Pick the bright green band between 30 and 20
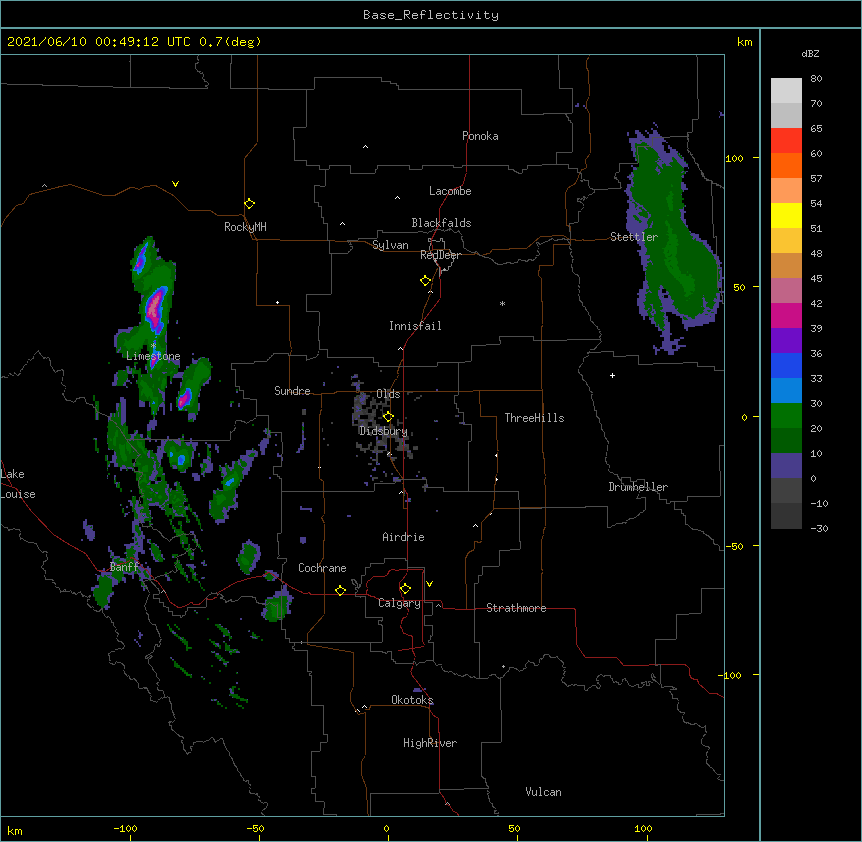This screenshot has width=862, height=842. click(x=786, y=416)
